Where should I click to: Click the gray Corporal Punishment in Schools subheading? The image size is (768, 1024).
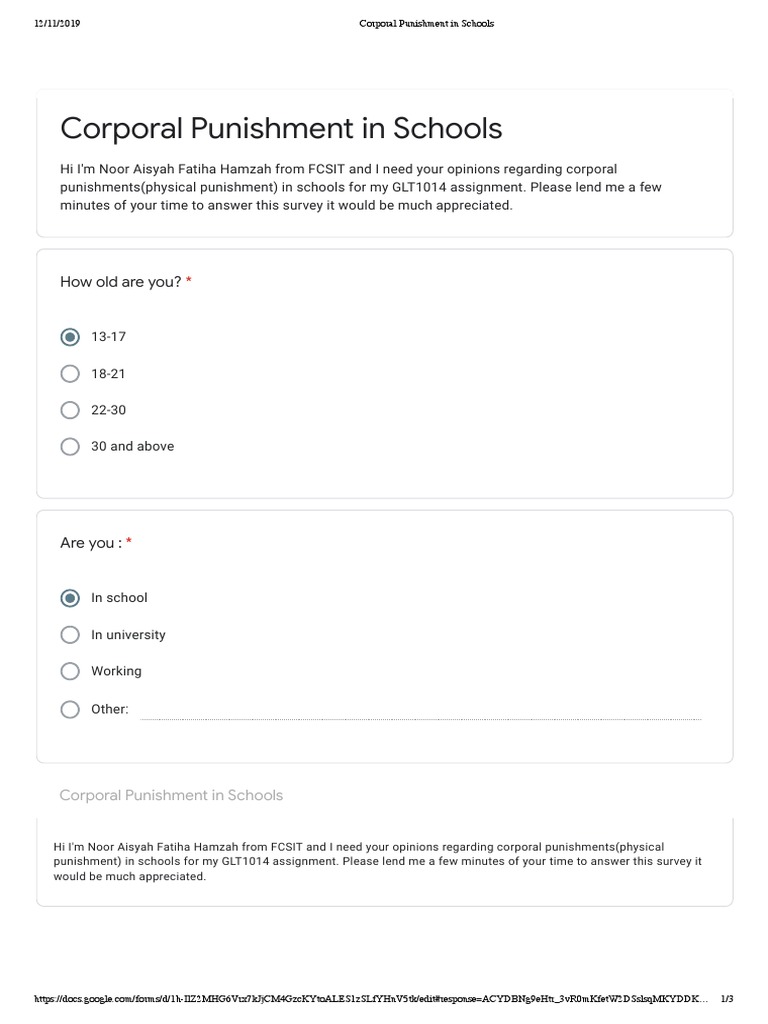point(171,795)
